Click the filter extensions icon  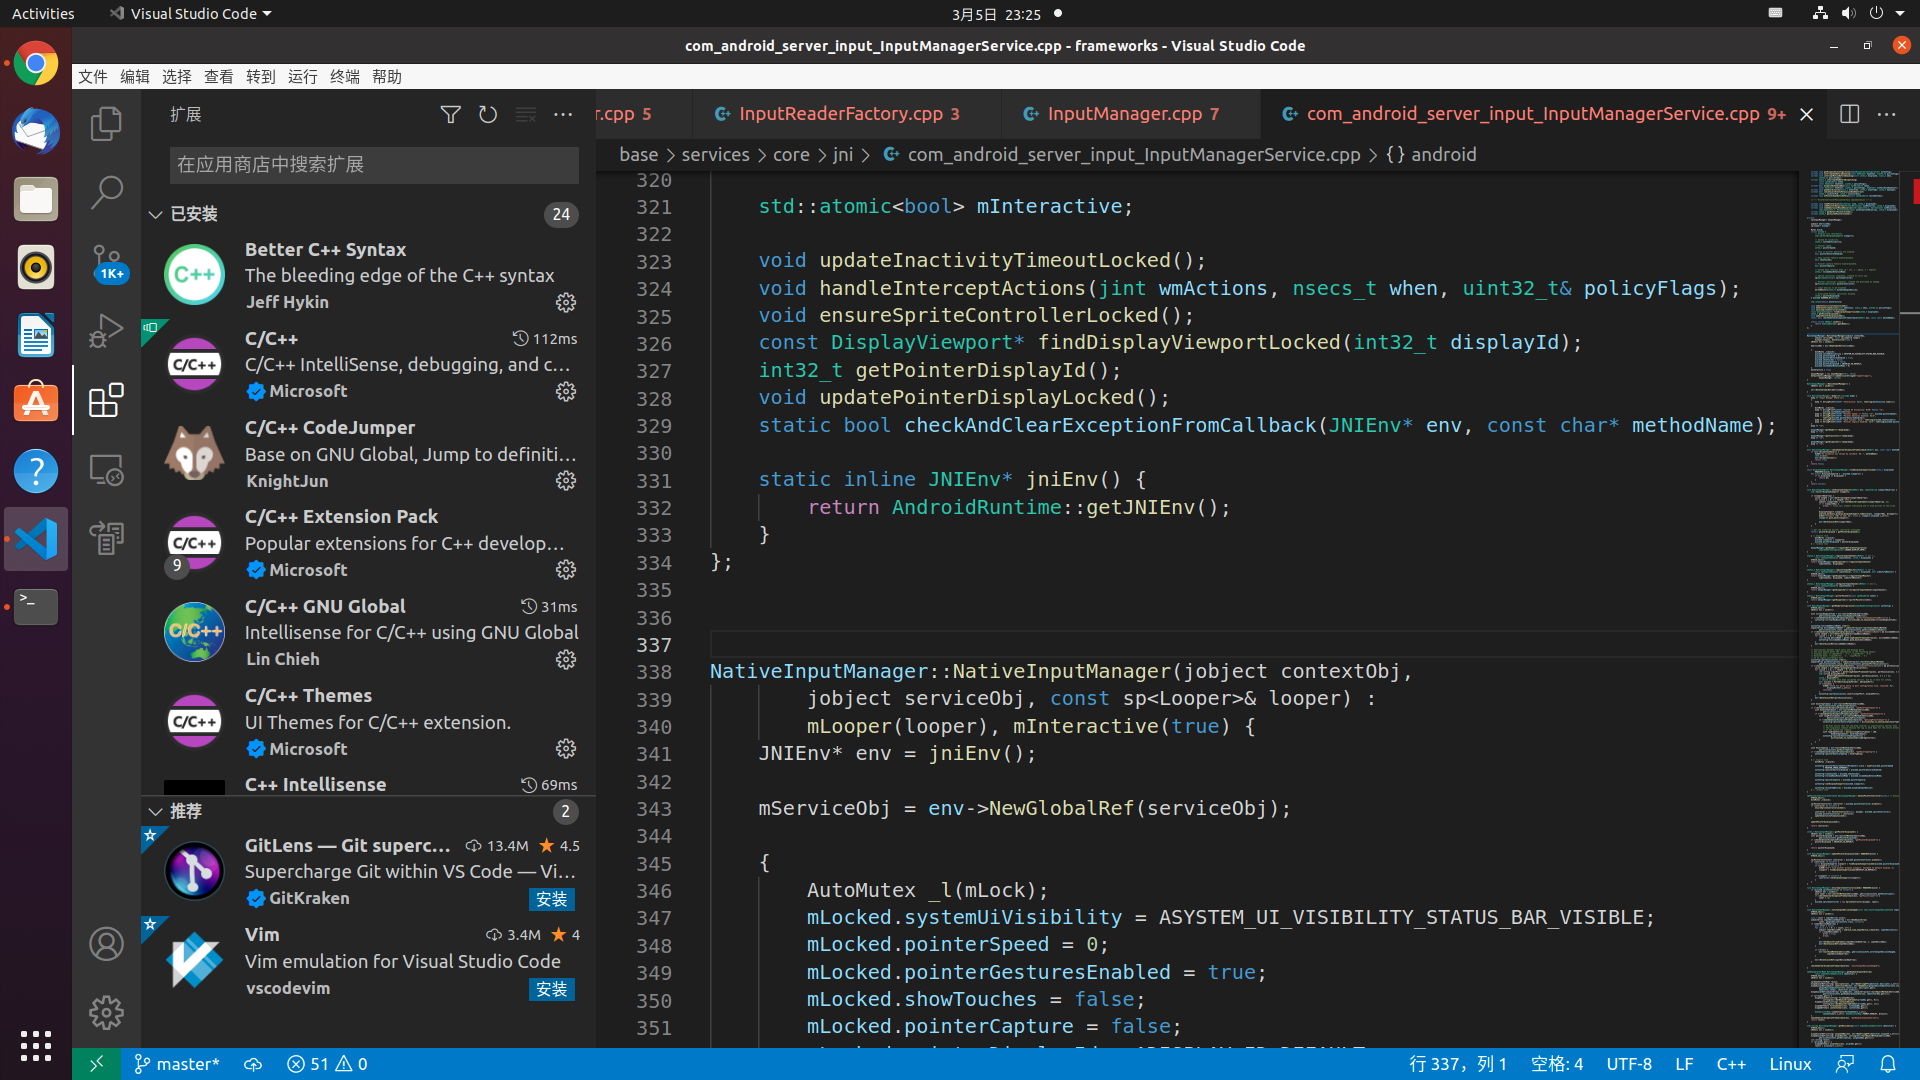click(451, 115)
